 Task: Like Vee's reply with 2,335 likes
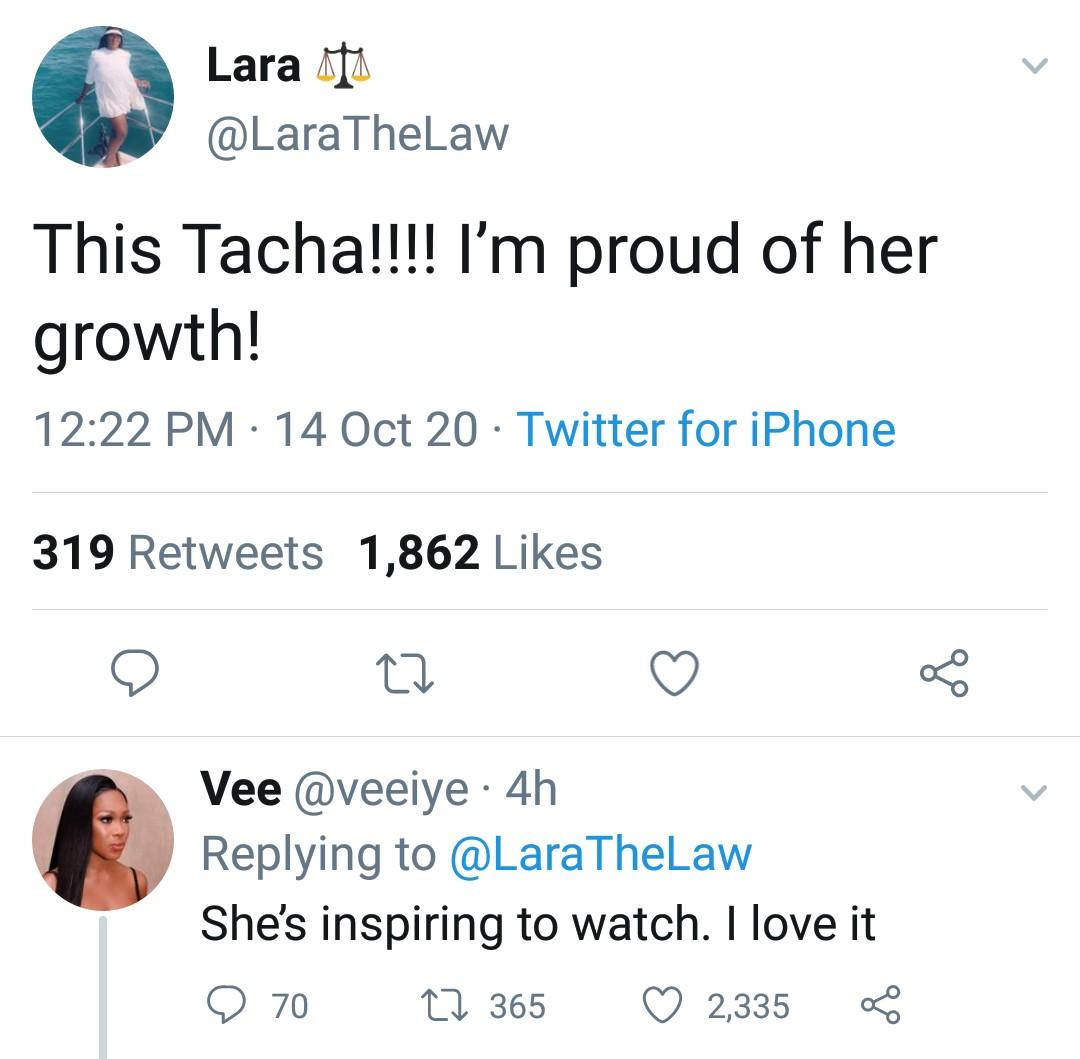point(660,1005)
